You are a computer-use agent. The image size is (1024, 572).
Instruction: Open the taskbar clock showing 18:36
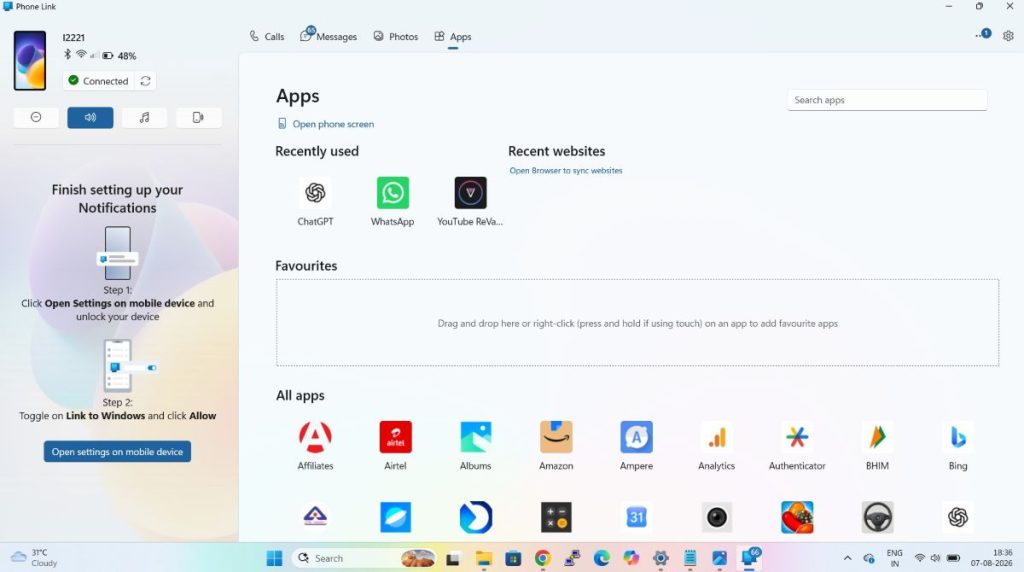tap(991, 558)
